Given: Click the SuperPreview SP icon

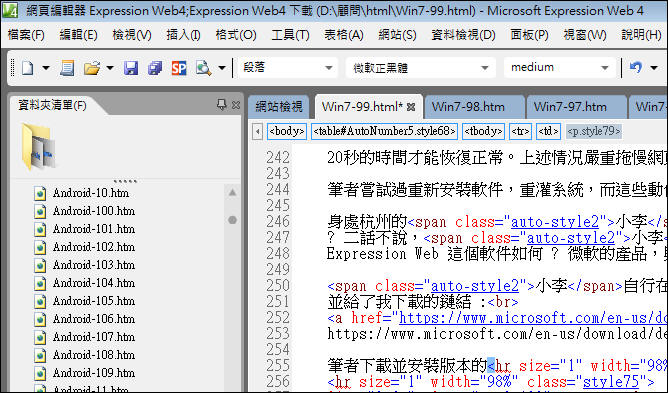Looking at the screenshot, I should point(179,68).
